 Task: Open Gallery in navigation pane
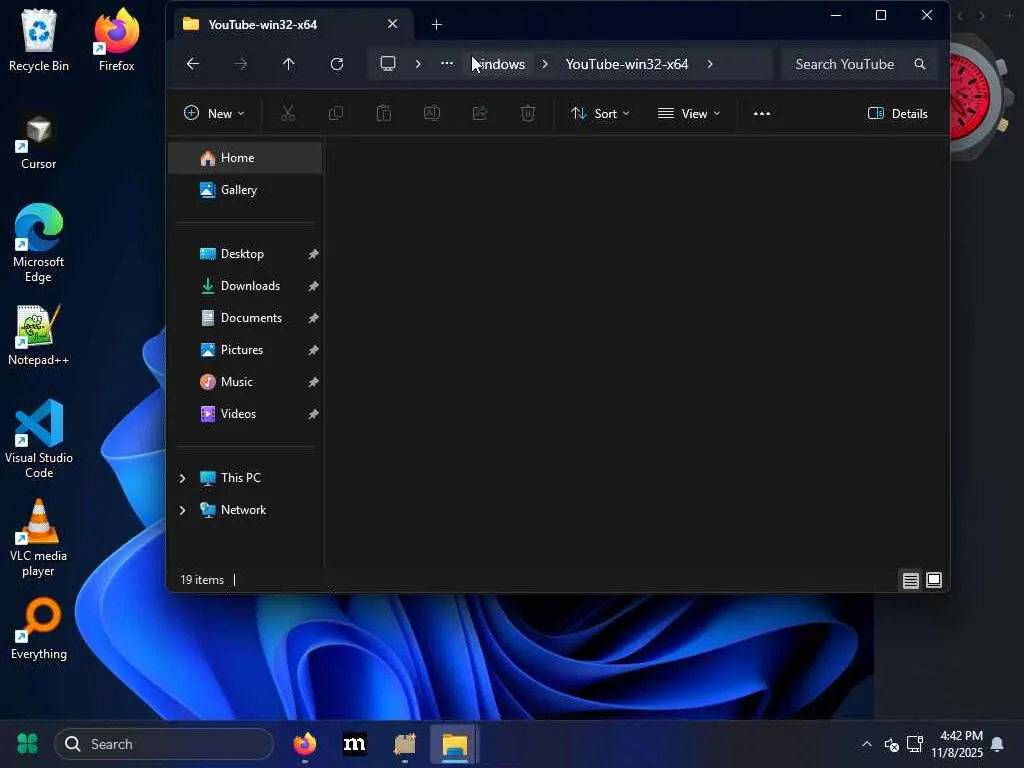pyautogui.click(x=245, y=189)
